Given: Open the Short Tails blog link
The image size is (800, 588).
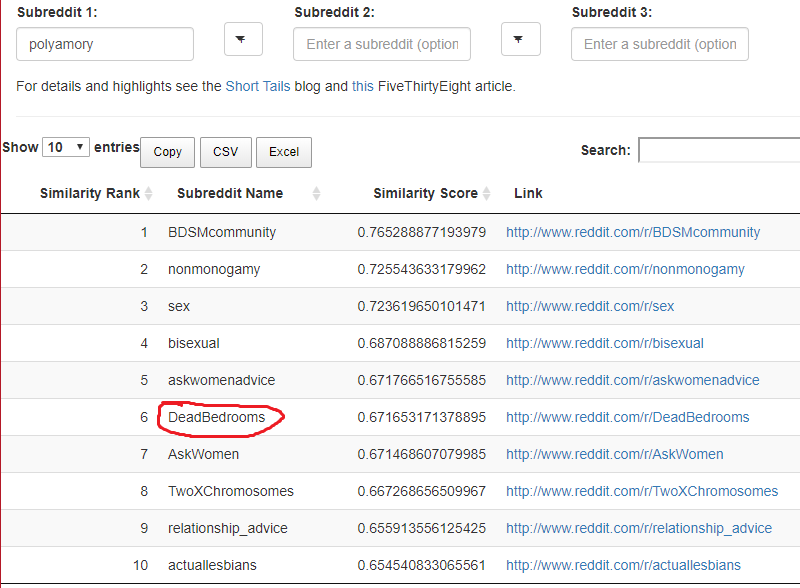Looking at the screenshot, I should tap(258, 86).
